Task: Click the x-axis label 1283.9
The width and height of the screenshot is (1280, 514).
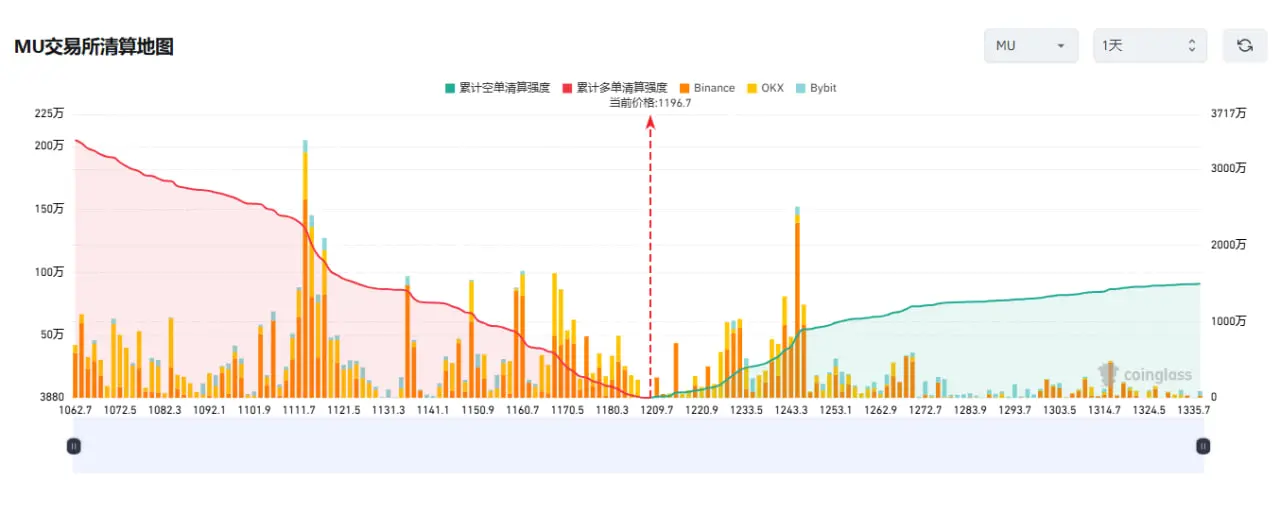Action: point(970,410)
